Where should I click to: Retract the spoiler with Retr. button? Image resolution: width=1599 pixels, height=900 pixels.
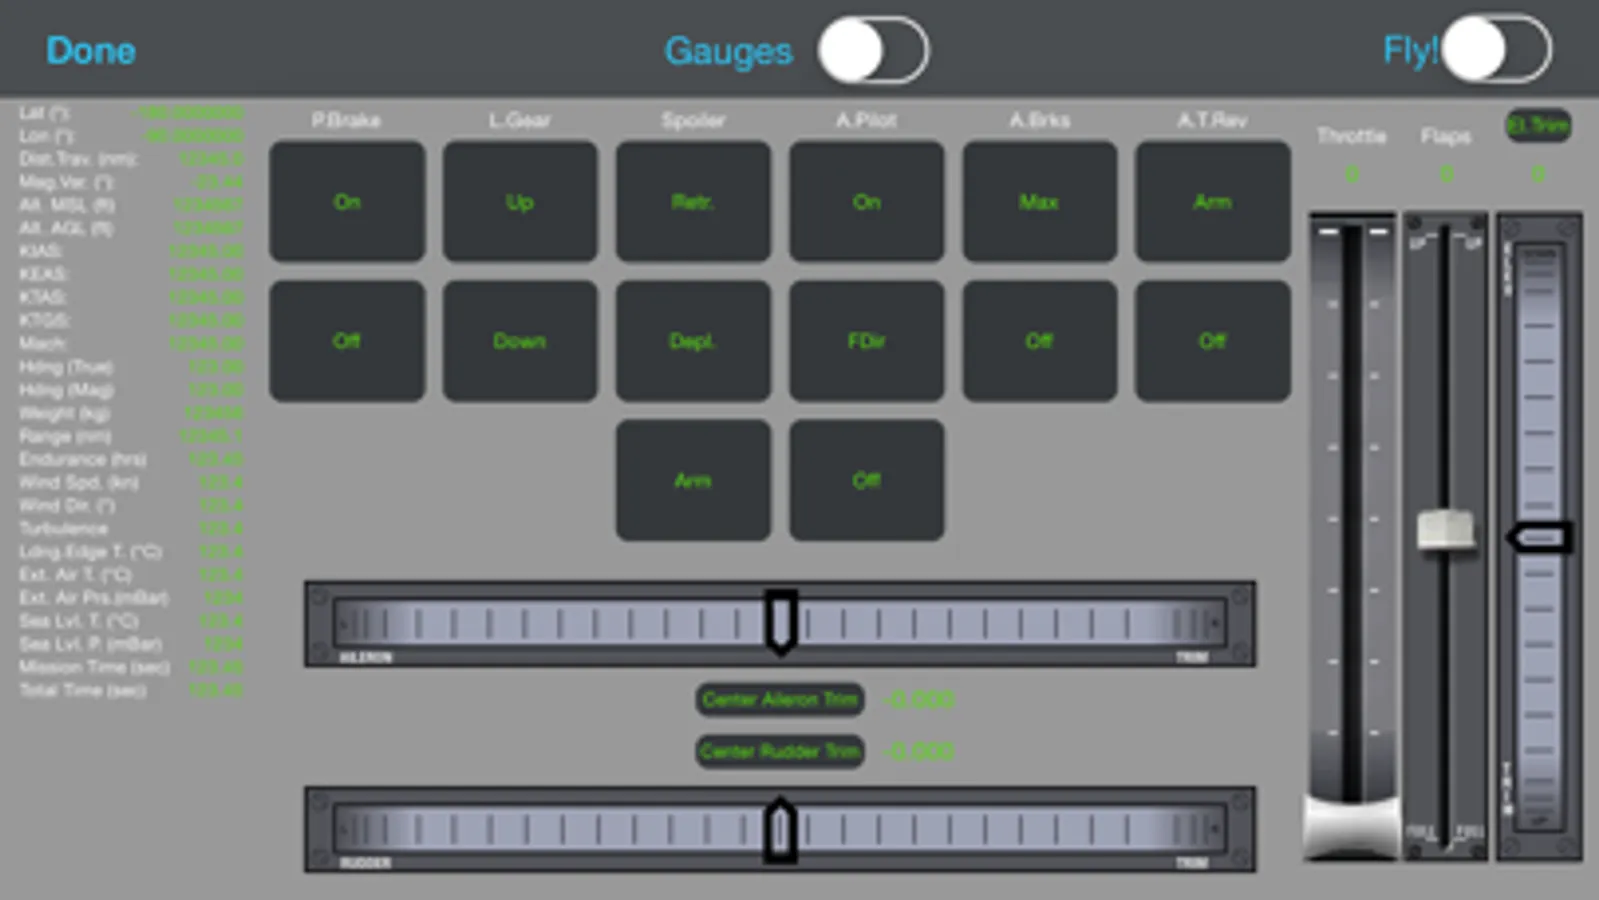tap(693, 201)
